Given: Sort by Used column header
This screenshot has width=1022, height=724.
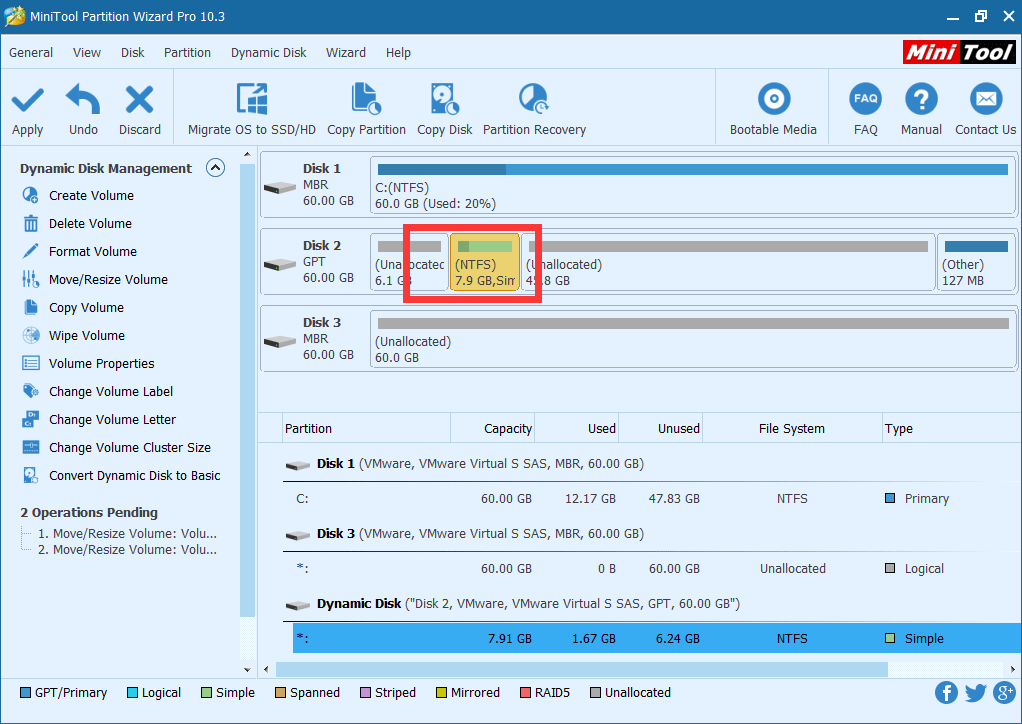Looking at the screenshot, I should (x=577, y=428).
